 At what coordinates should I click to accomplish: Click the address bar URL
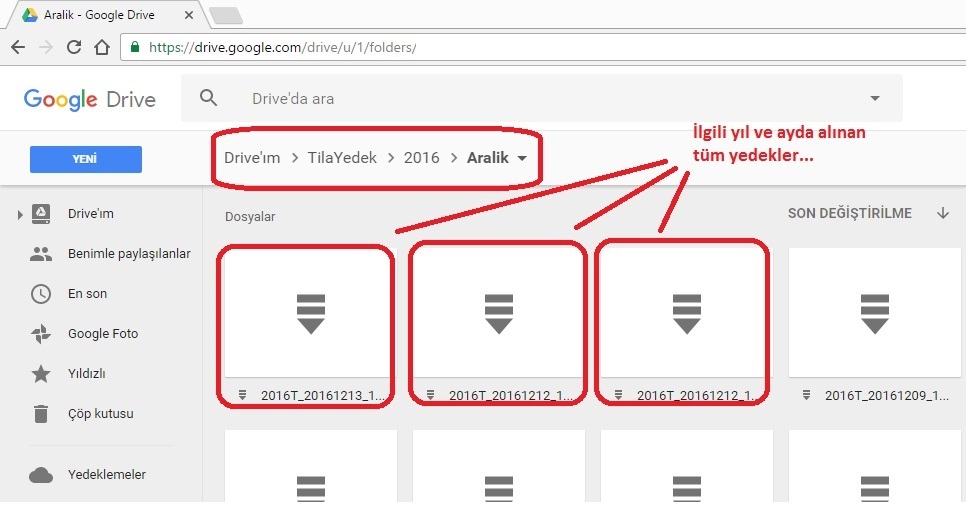pos(283,47)
